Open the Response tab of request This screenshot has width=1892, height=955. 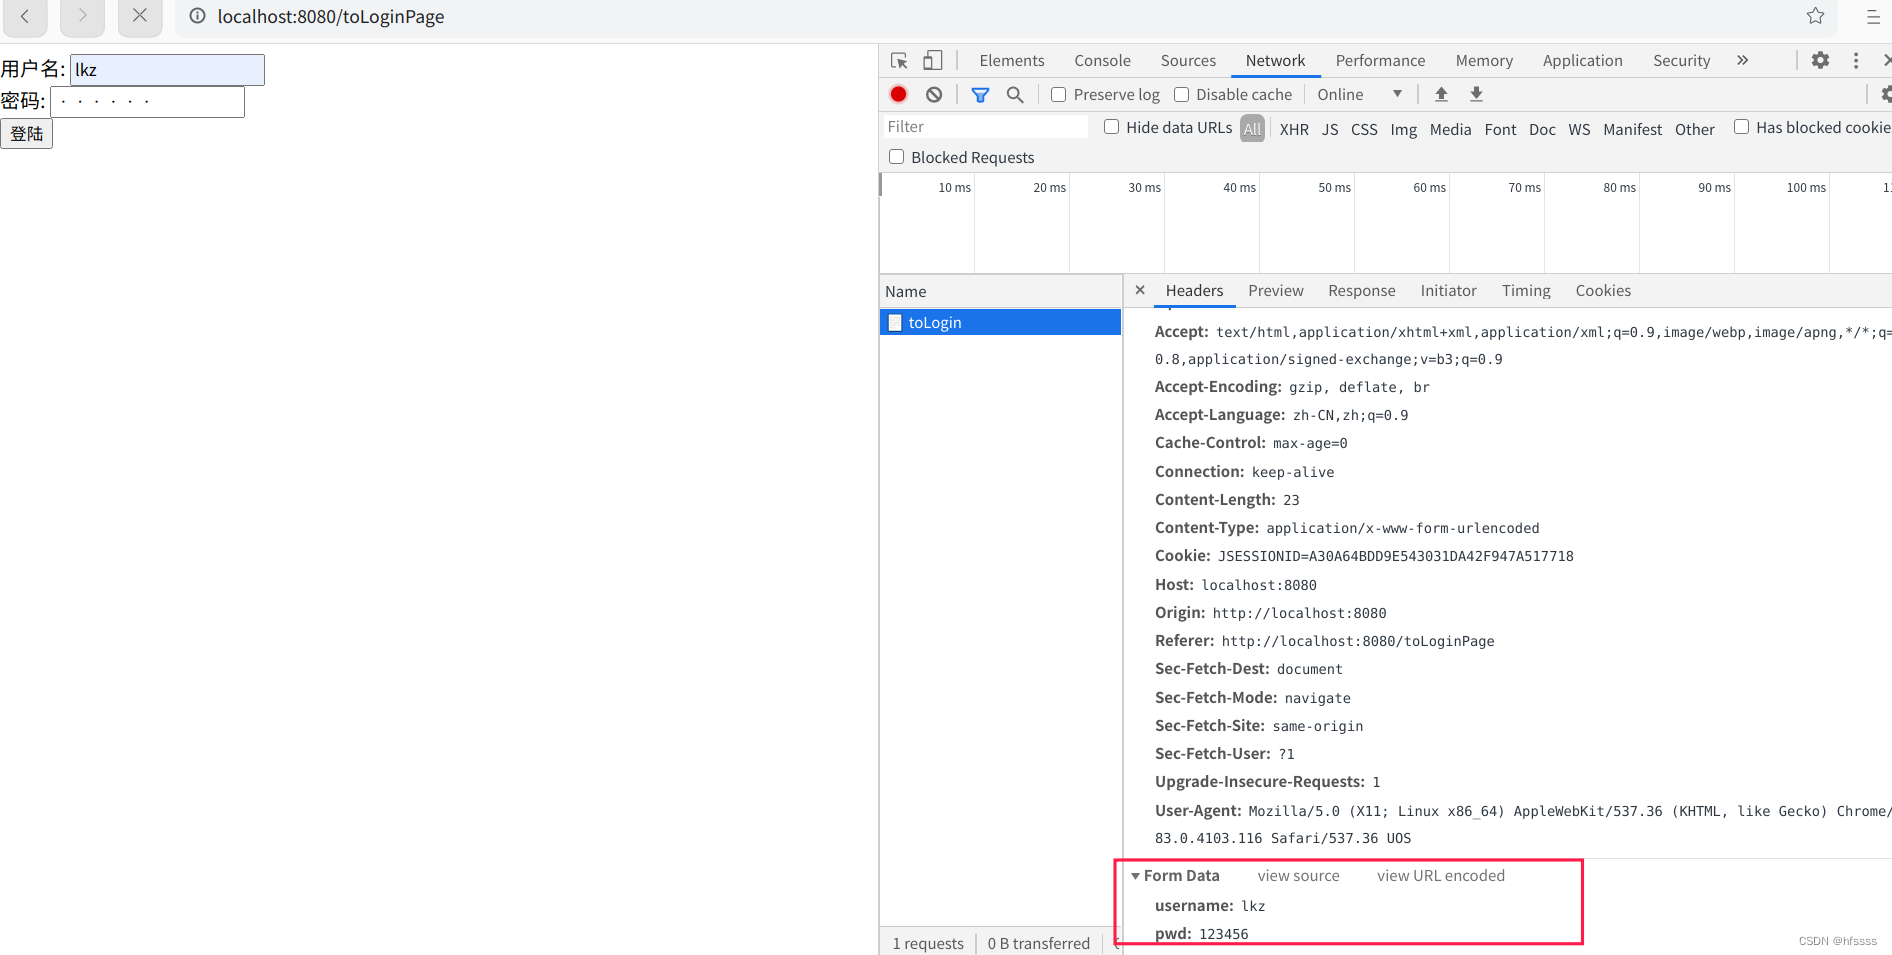coord(1361,291)
